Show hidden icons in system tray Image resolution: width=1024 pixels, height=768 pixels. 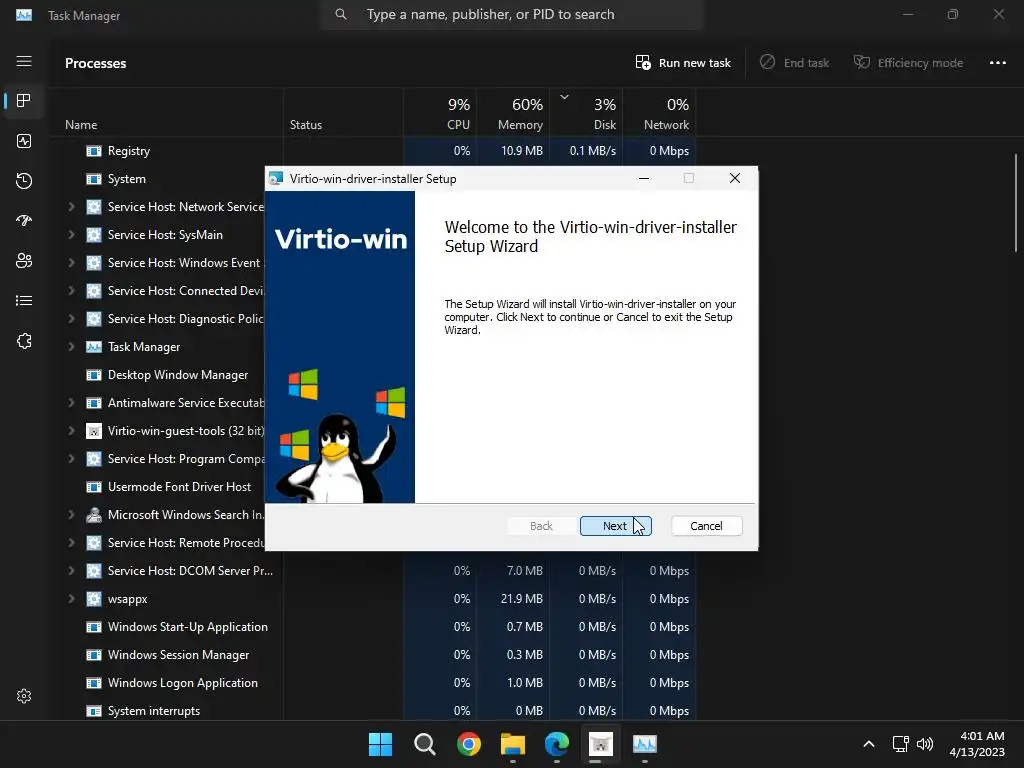click(869, 744)
